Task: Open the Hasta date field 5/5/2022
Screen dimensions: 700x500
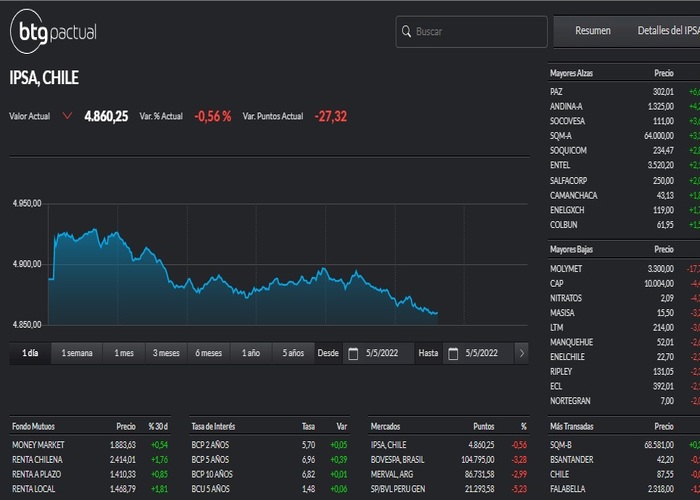Action: pos(478,354)
